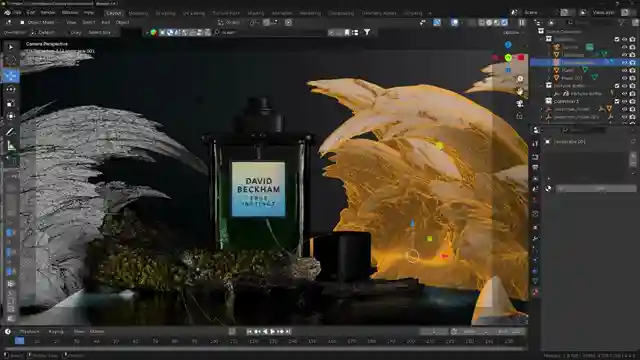The width and height of the screenshot is (640, 360).
Task: Toggle viewport overlays button
Action: pos(455,23)
